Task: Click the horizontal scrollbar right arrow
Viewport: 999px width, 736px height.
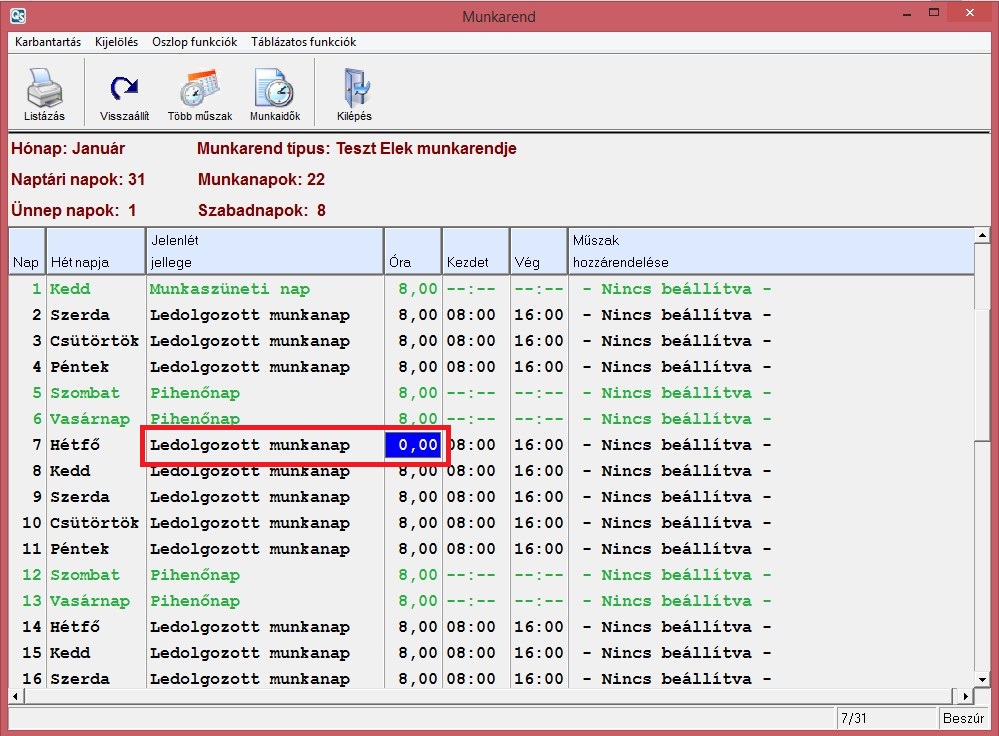Action: tap(965, 696)
